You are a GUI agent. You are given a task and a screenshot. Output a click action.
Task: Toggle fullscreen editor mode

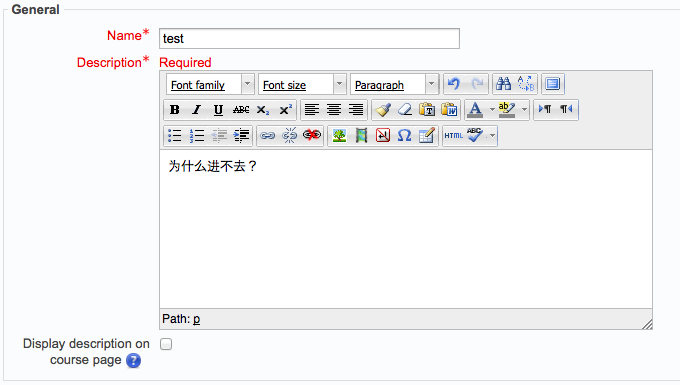[552, 84]
